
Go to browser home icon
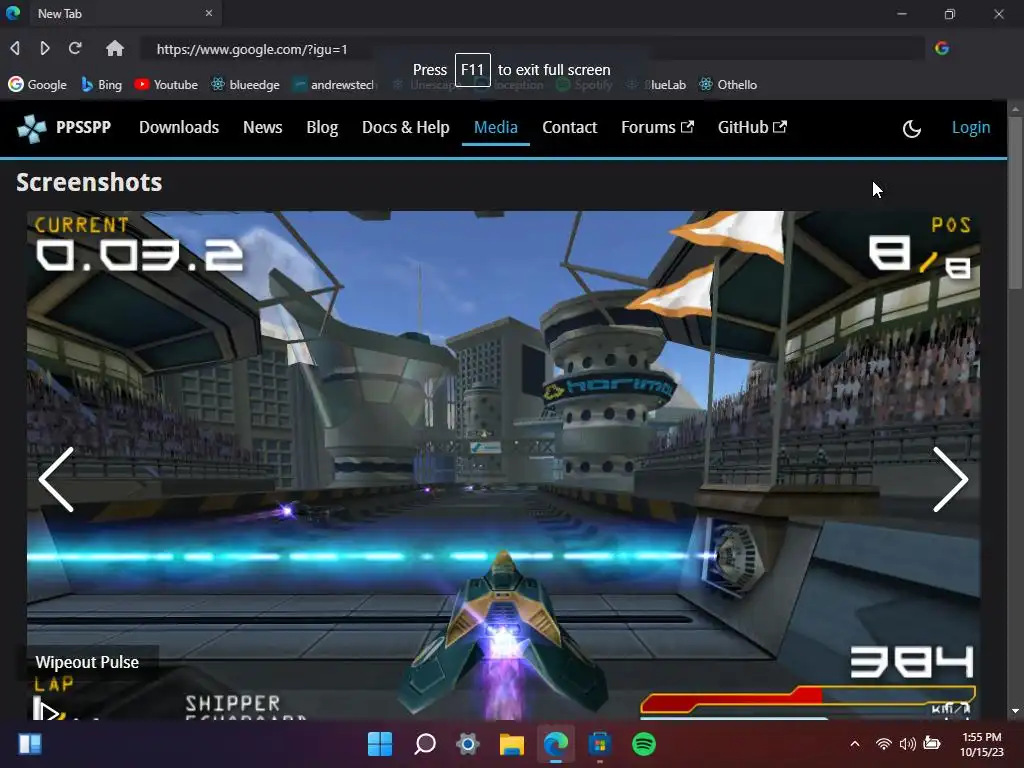click(x=115, y=48)
